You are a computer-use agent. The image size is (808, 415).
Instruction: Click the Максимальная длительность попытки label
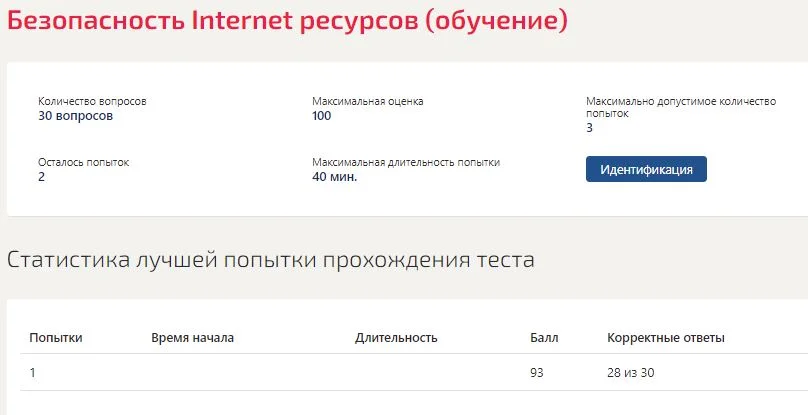pyautogui.click(x=406, y=162)
